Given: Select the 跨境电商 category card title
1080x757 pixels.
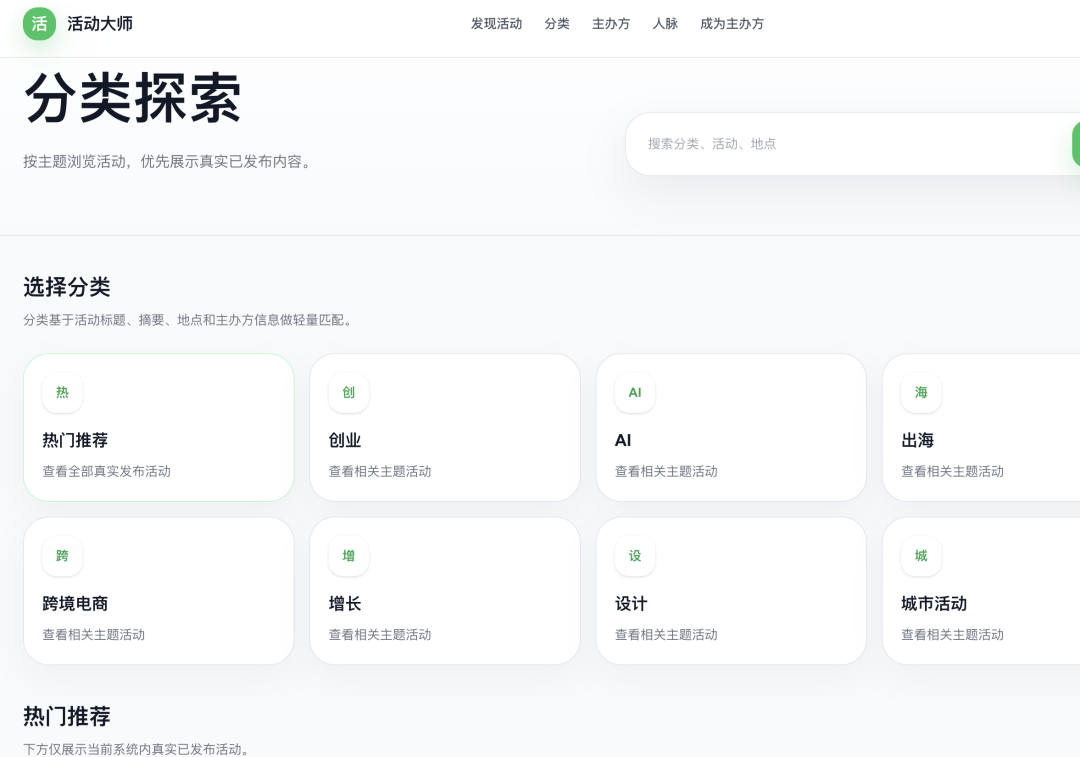Looking at the screenshot, I should point(75,603).
